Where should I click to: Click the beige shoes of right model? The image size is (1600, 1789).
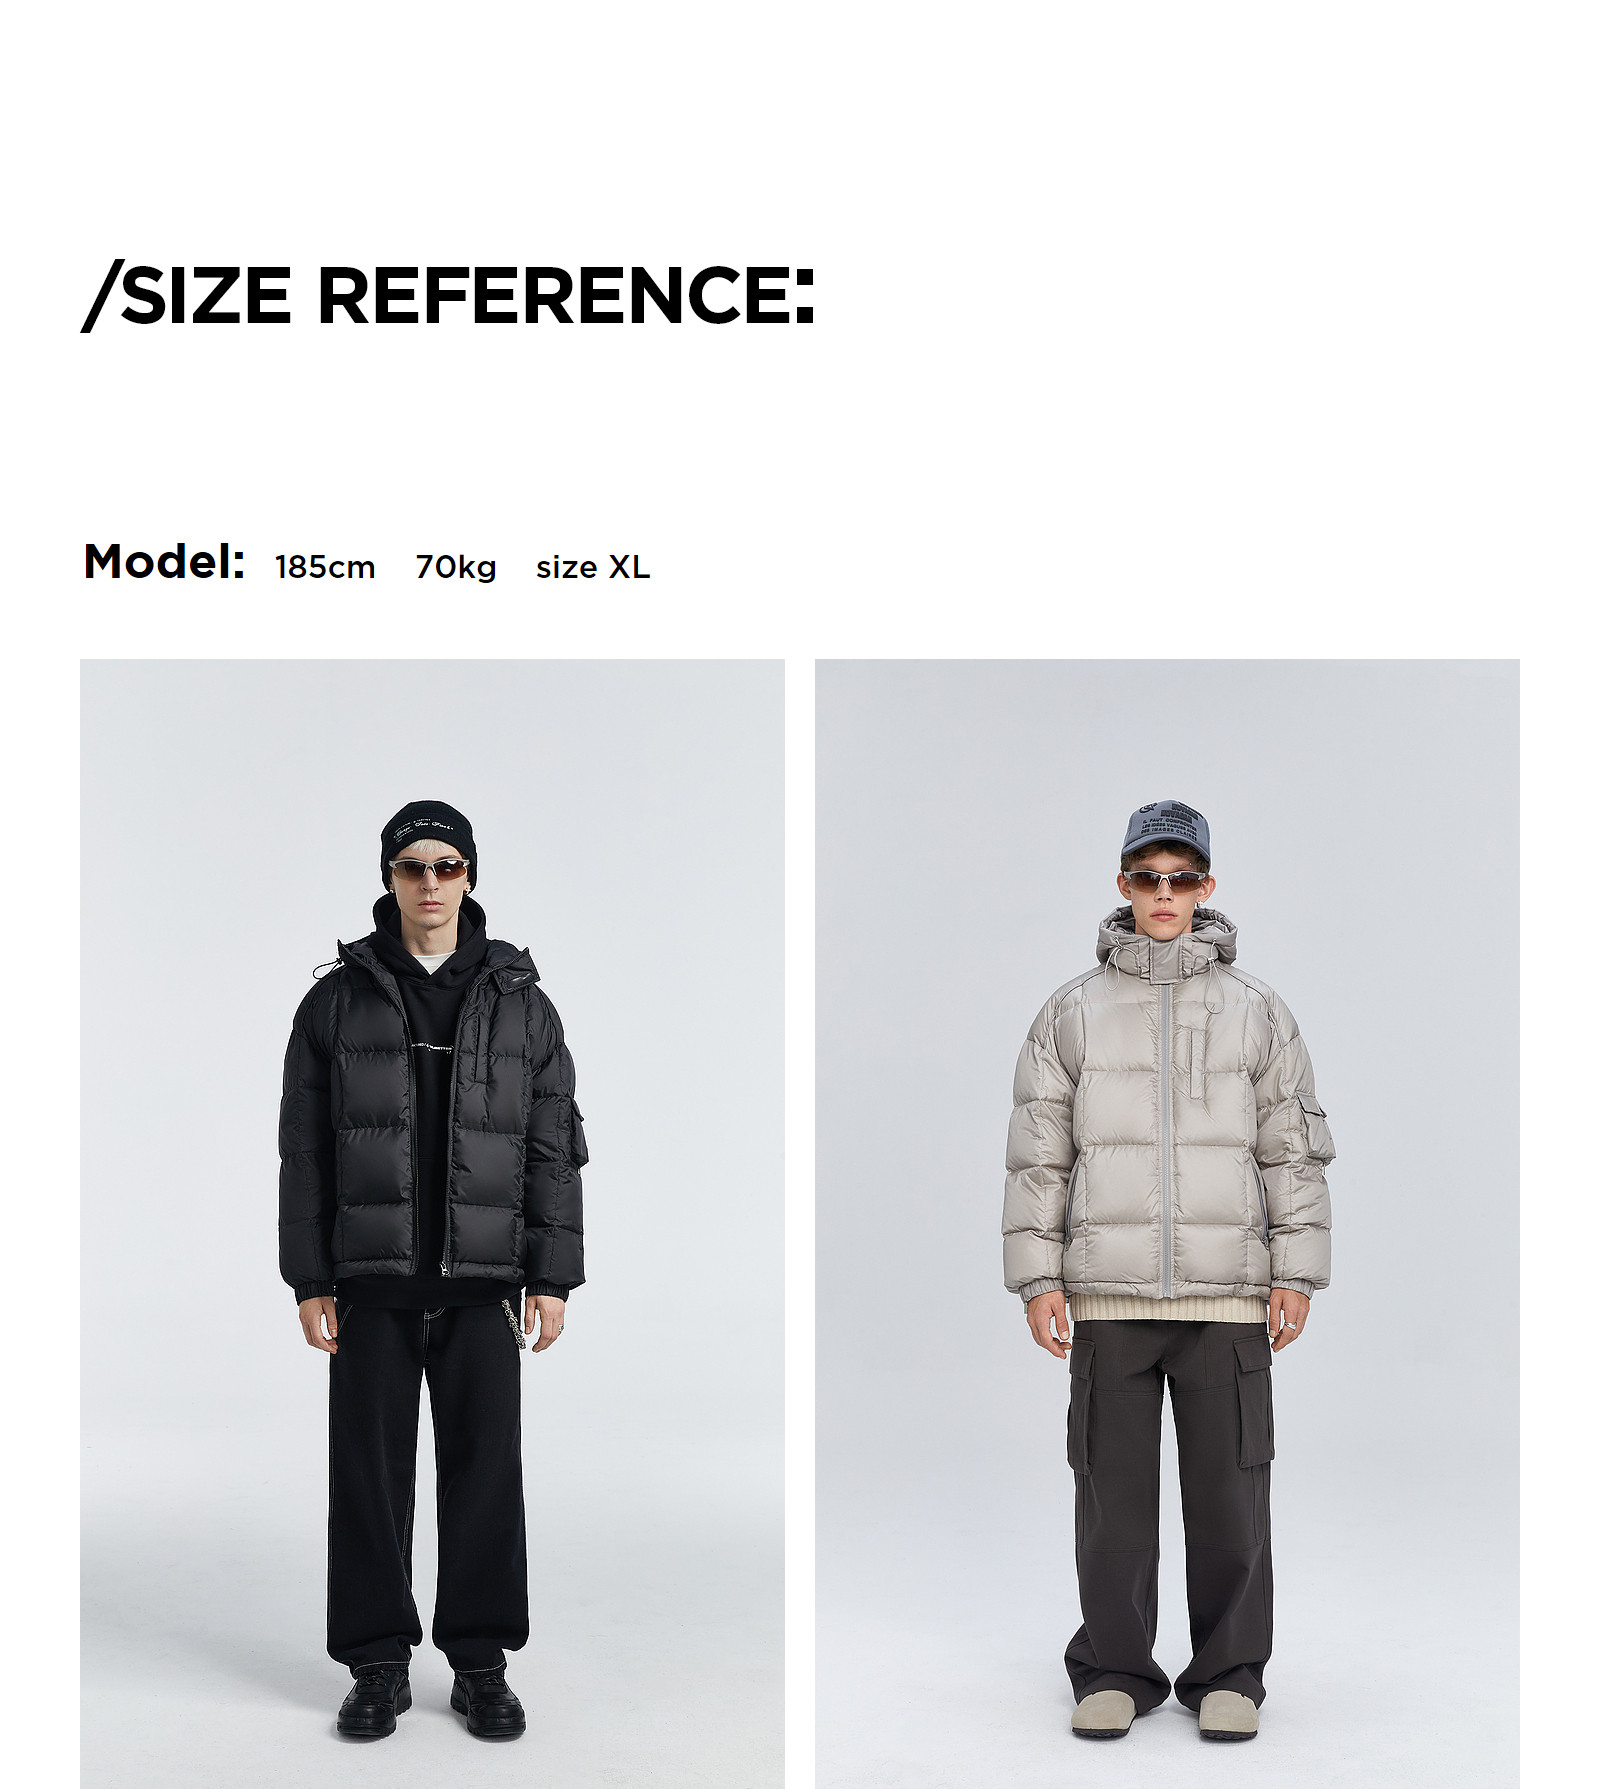coord(1164,1714)
